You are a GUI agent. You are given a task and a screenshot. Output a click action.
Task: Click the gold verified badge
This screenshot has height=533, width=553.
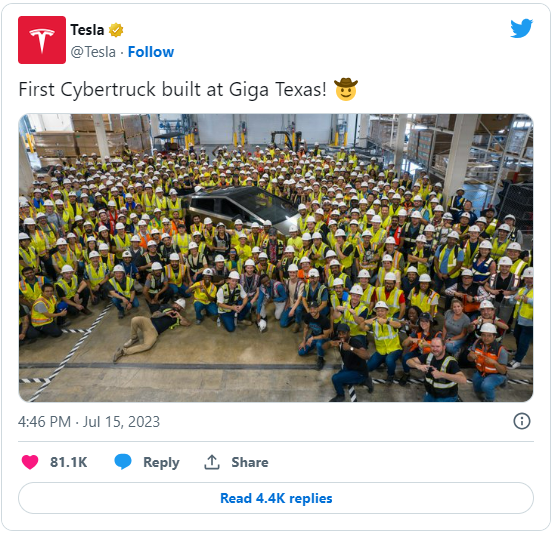tap(116, 30)
